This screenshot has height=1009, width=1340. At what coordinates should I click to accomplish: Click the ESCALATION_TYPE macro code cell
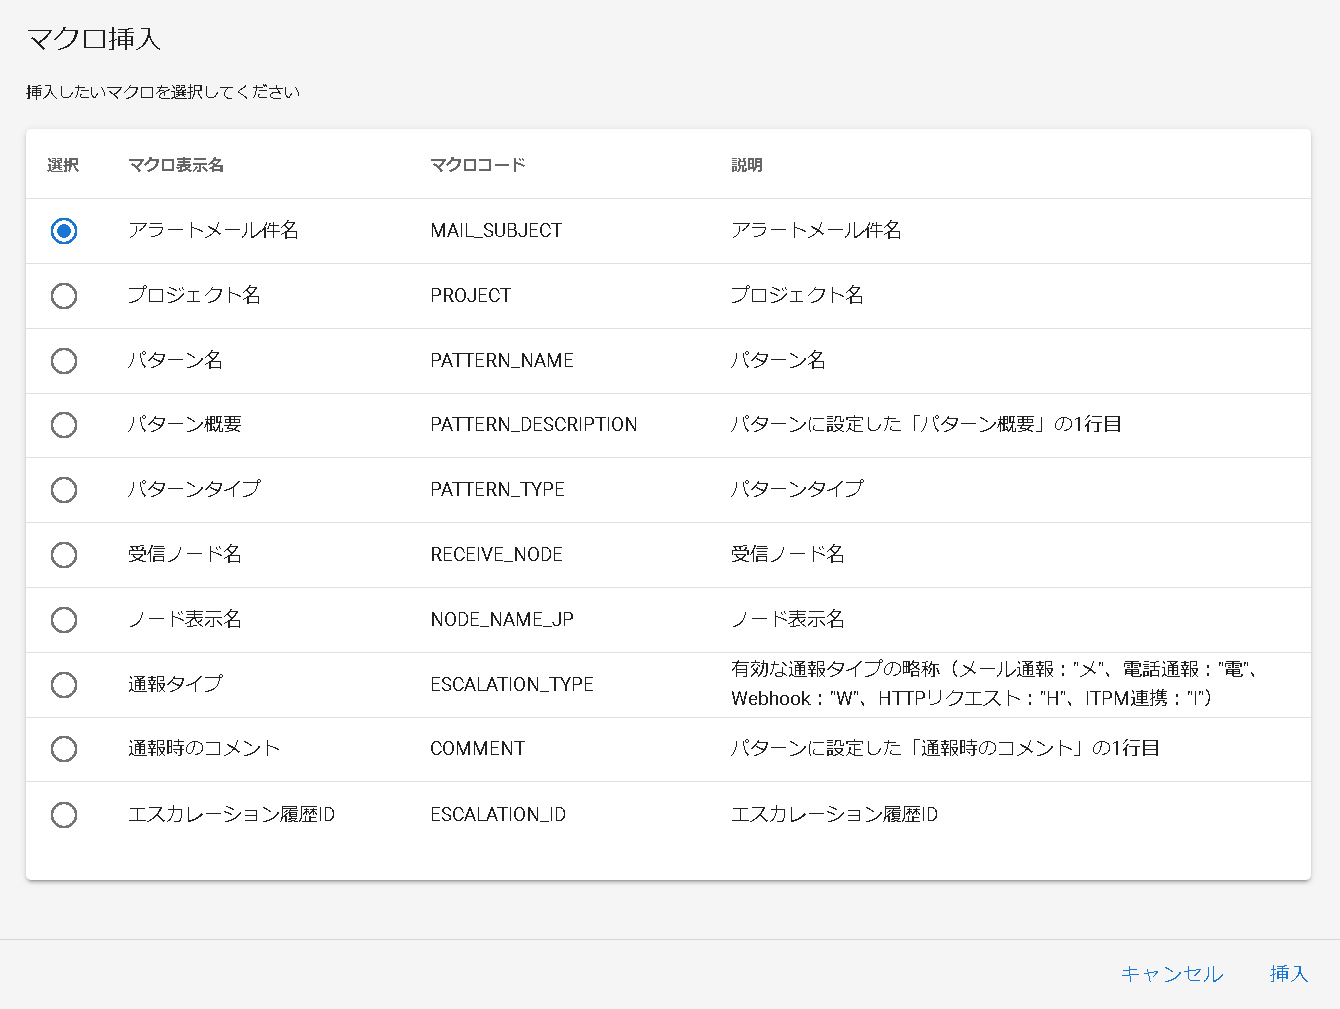click(512, 685)
